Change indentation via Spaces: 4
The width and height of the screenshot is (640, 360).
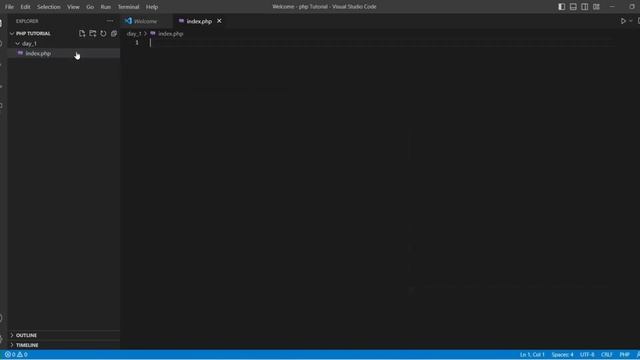pos(562,355)
